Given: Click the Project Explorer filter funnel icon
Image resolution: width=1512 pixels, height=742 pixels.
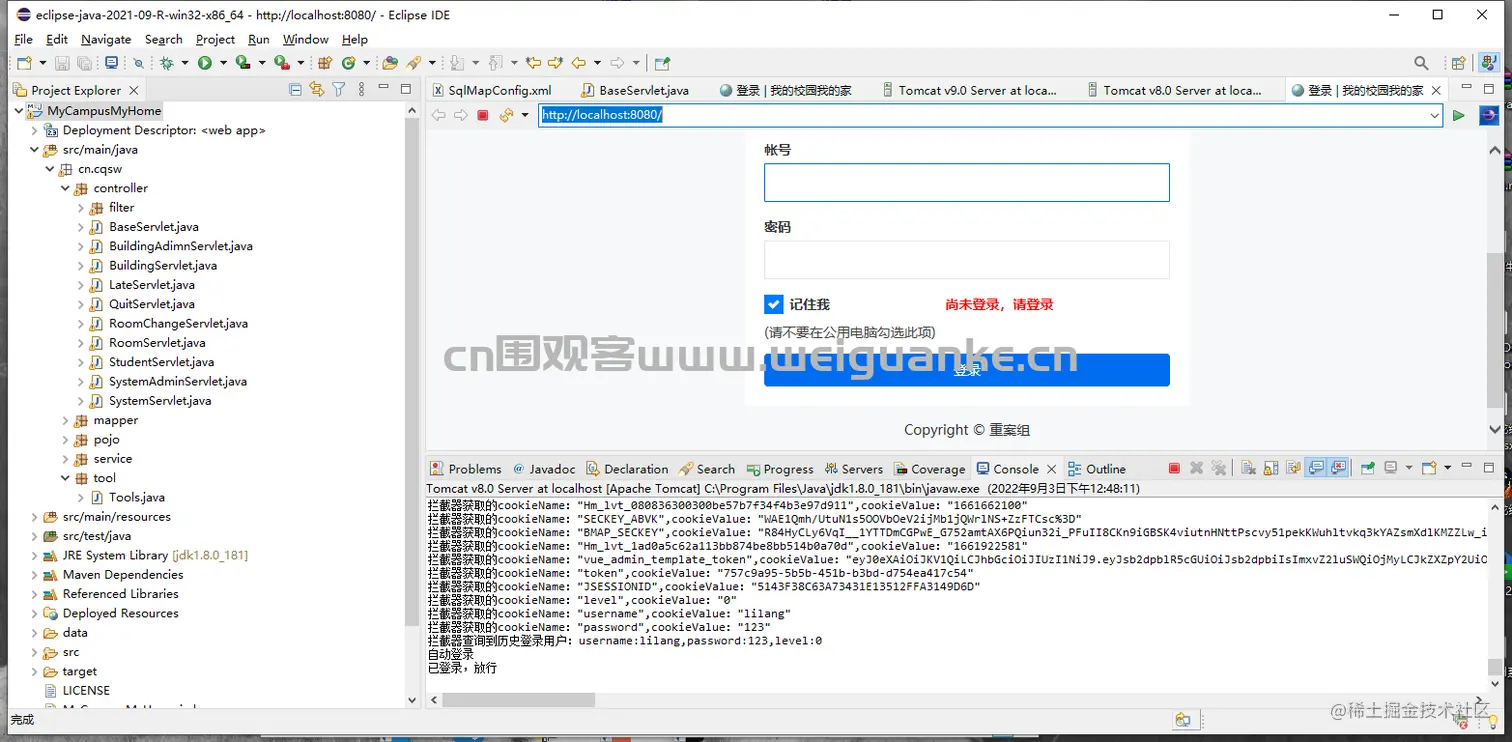Looking at the screenshot, I should pos(339,89).
